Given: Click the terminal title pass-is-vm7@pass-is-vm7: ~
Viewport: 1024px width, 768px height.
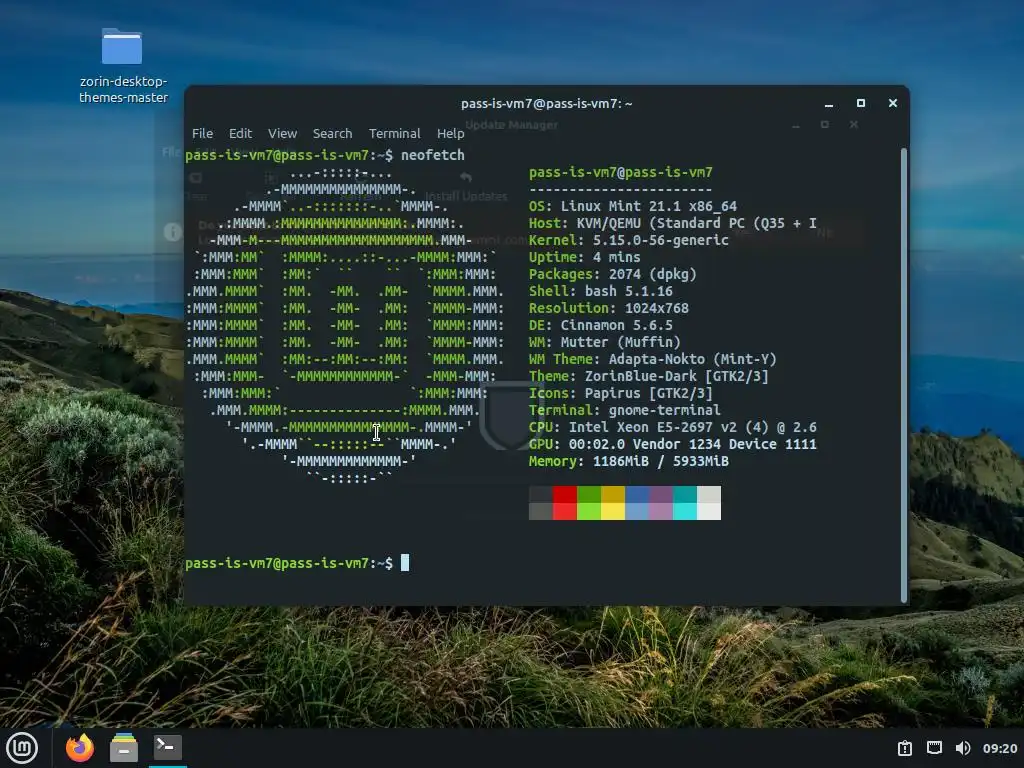Looking at the screenshot, I should 547,103.
